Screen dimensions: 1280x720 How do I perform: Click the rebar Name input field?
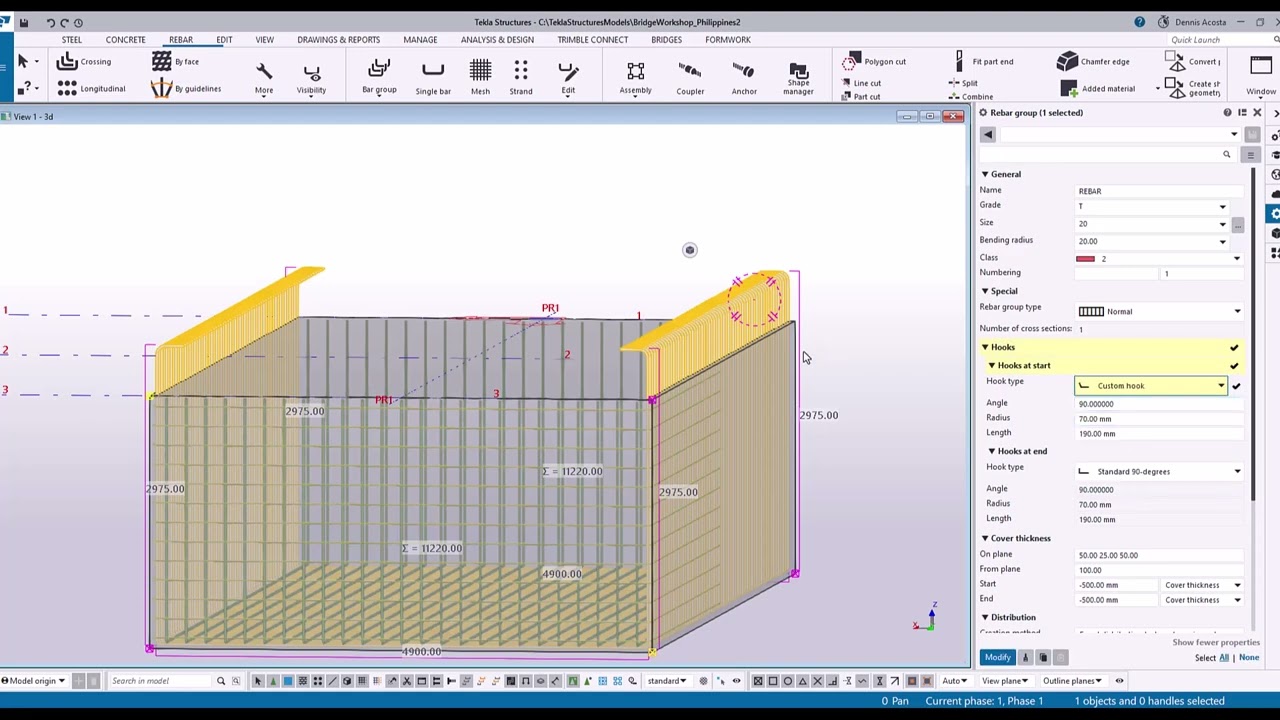point(1158,192)
